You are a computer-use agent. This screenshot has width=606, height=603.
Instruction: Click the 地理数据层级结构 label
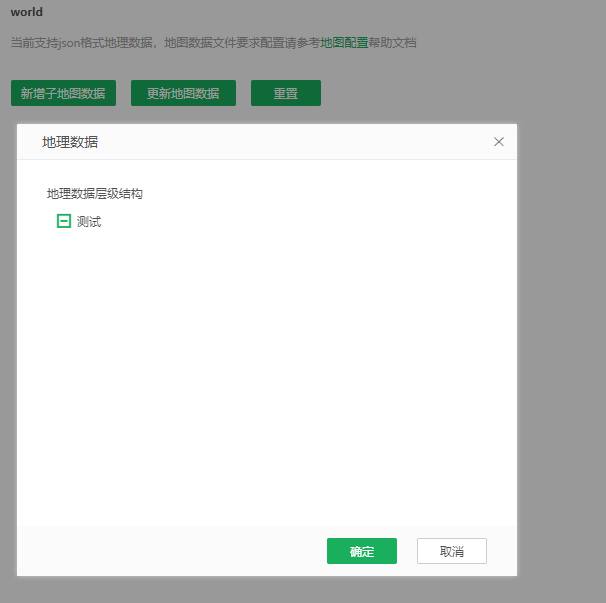pyautogui.click(x=95, y=194)
